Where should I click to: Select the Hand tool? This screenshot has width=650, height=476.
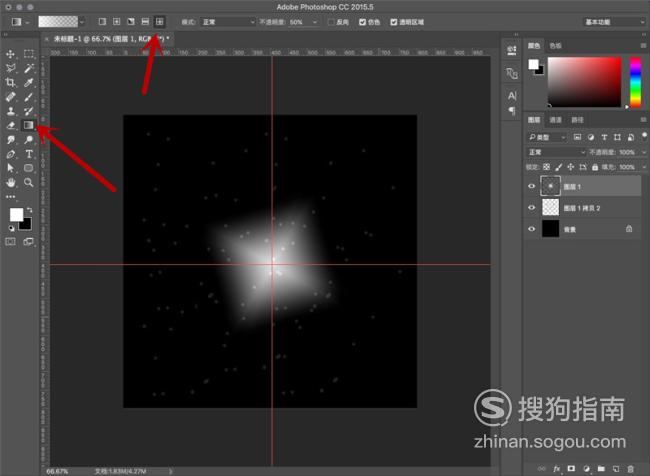[11, 182]
